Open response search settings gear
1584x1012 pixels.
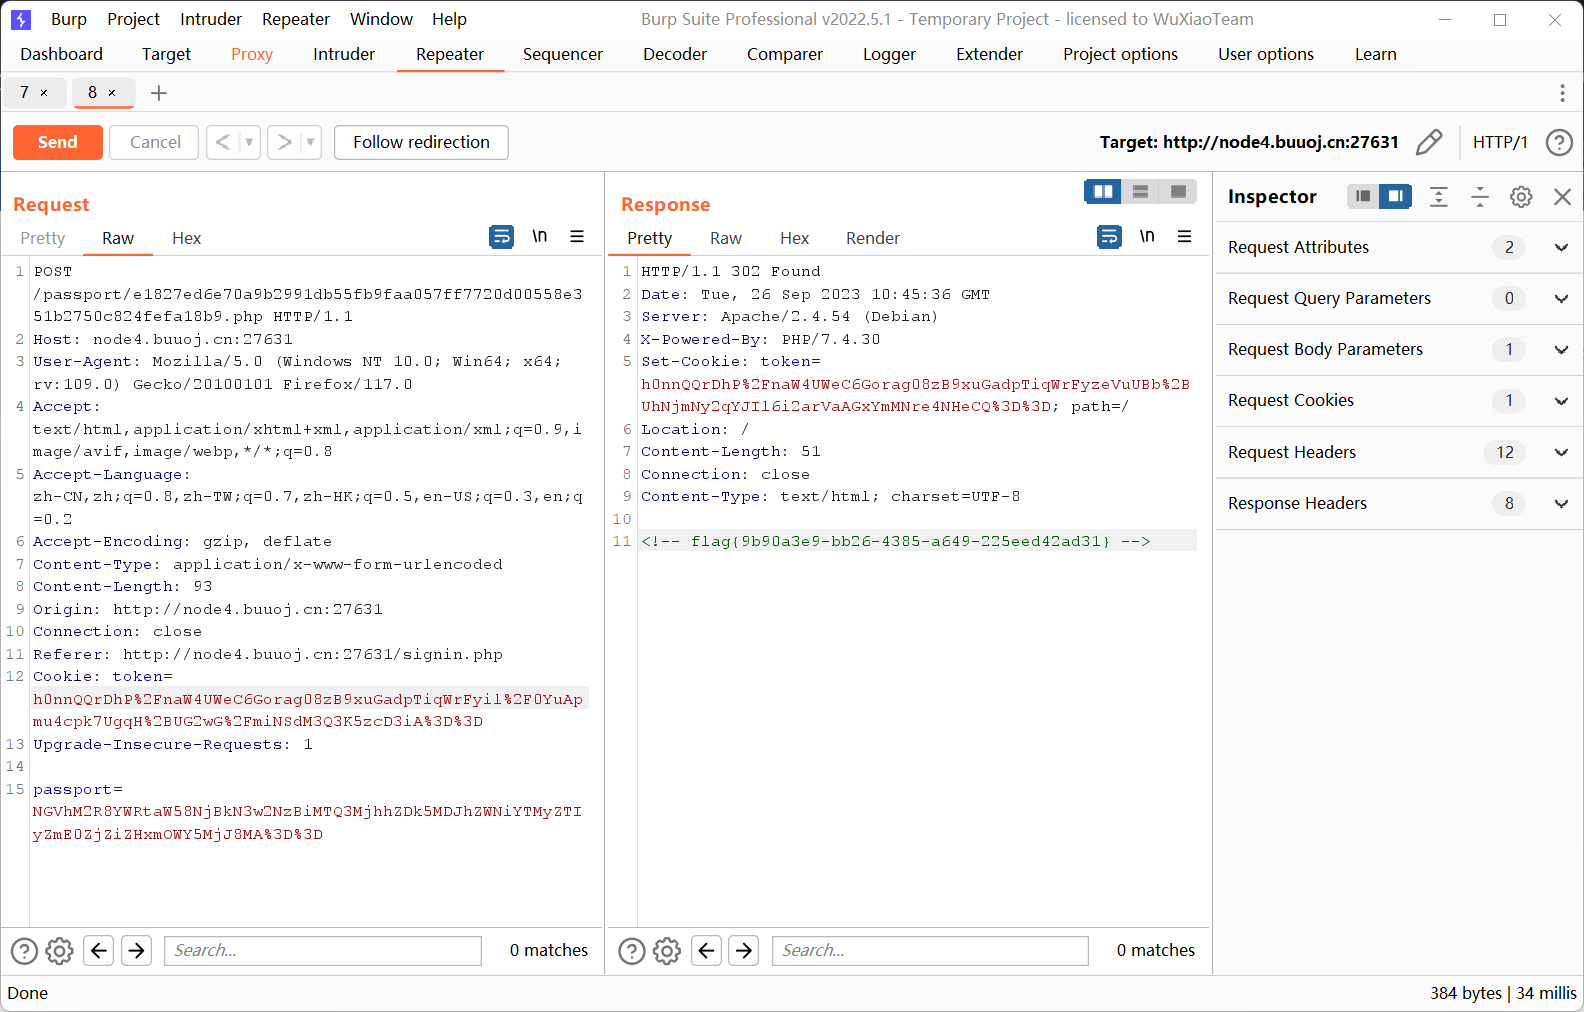pos(667,950)
